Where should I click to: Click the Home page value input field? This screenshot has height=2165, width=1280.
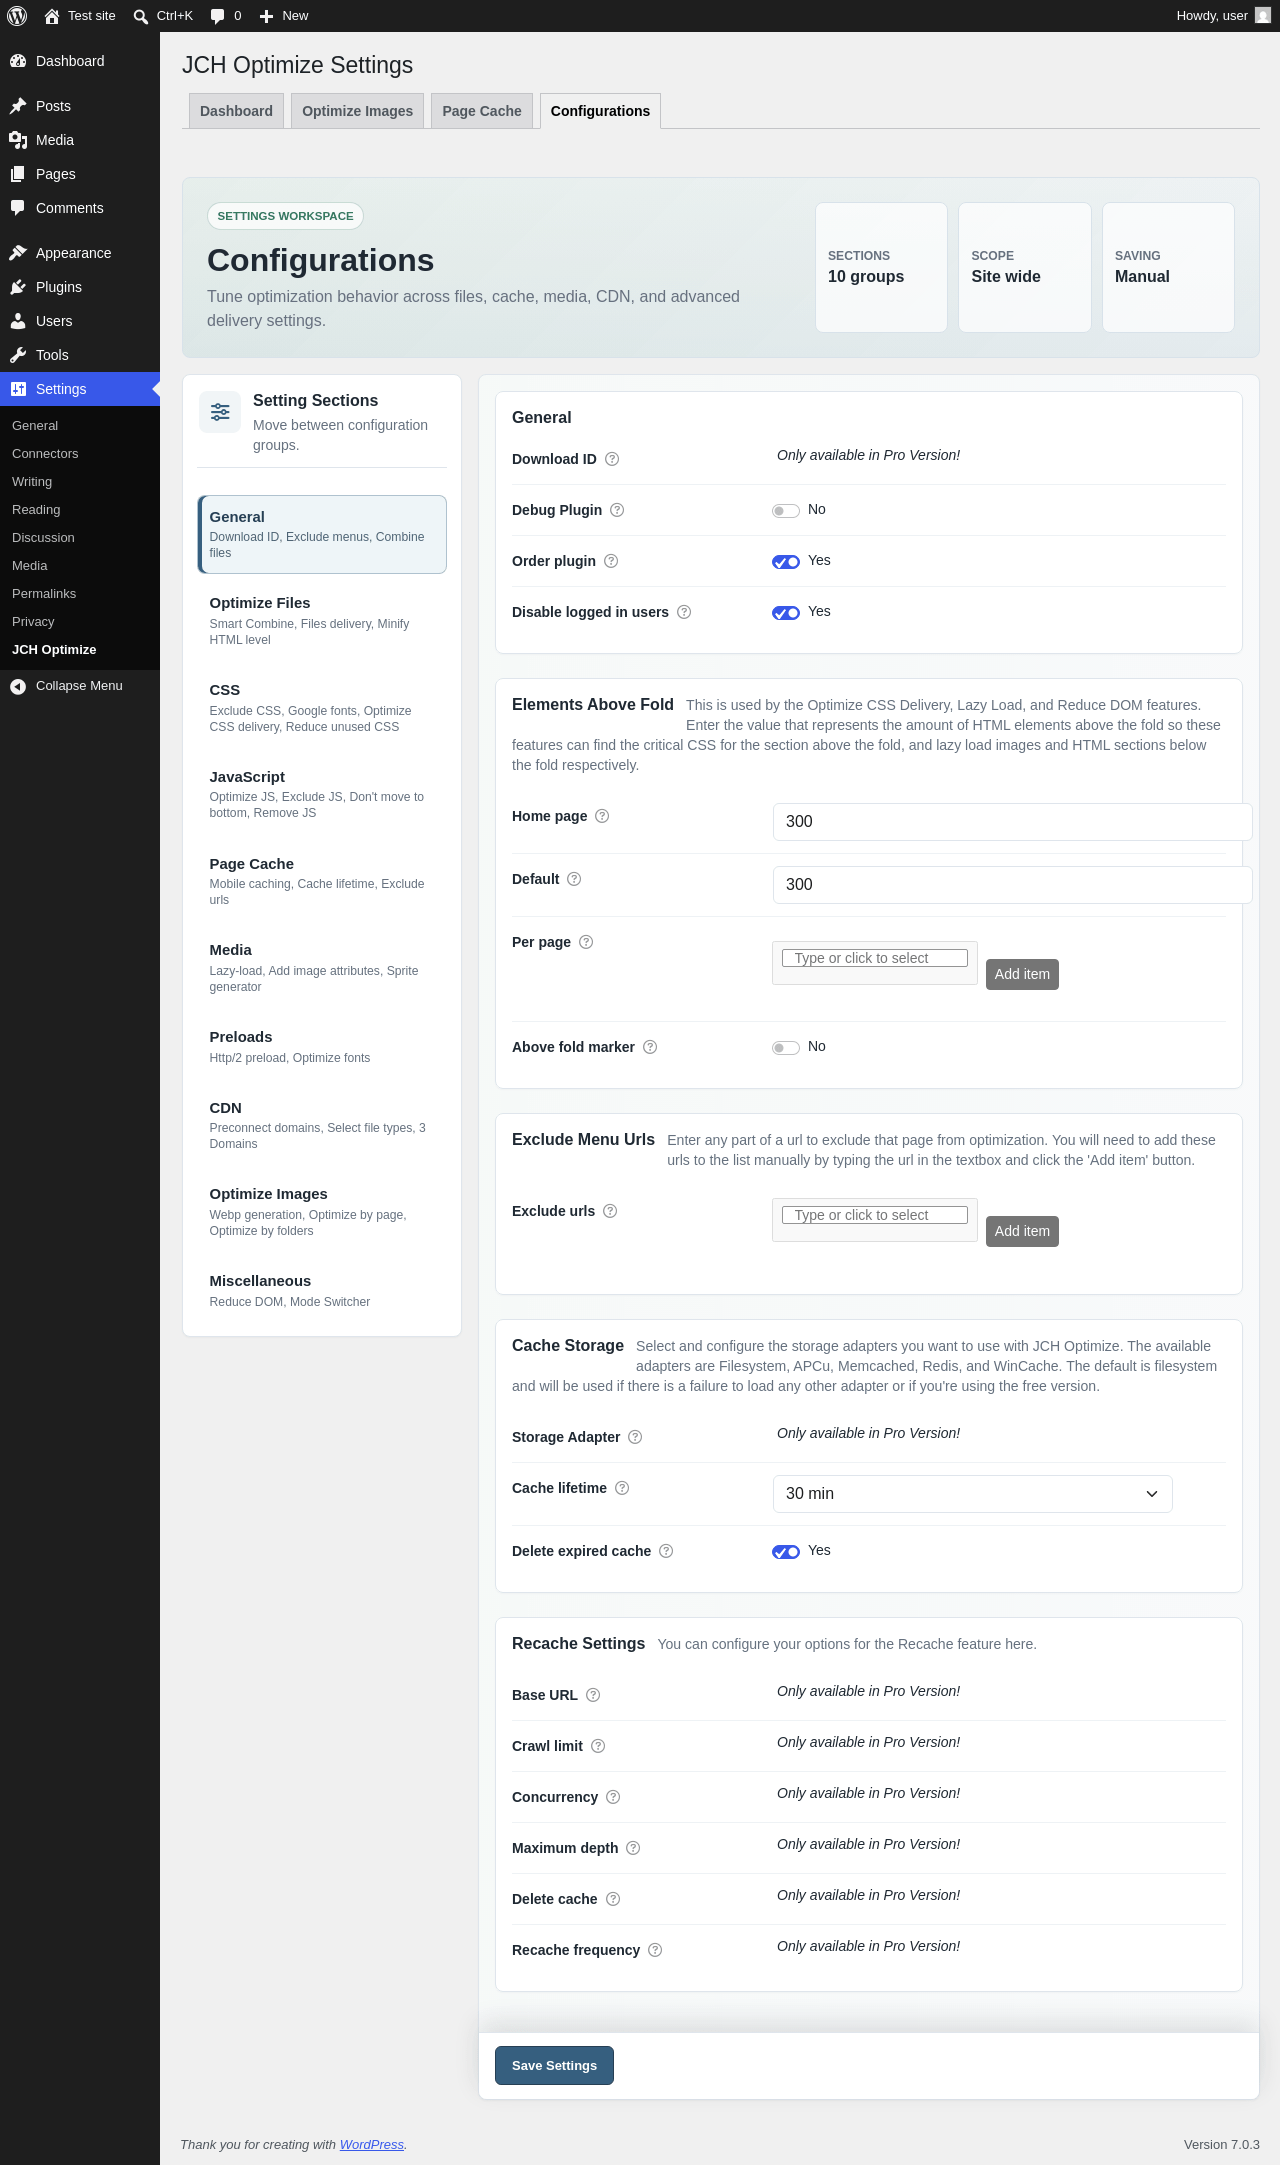pos(1012,822)
